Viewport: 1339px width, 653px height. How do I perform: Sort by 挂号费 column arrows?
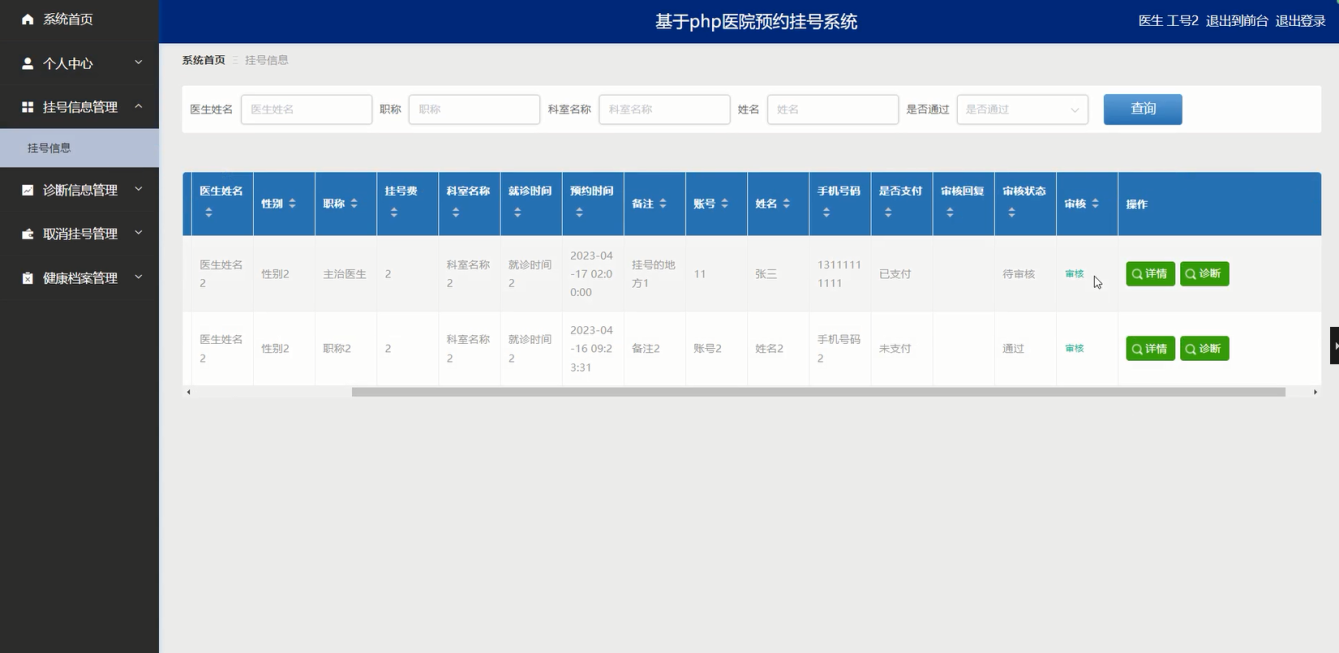coord(394,212)
